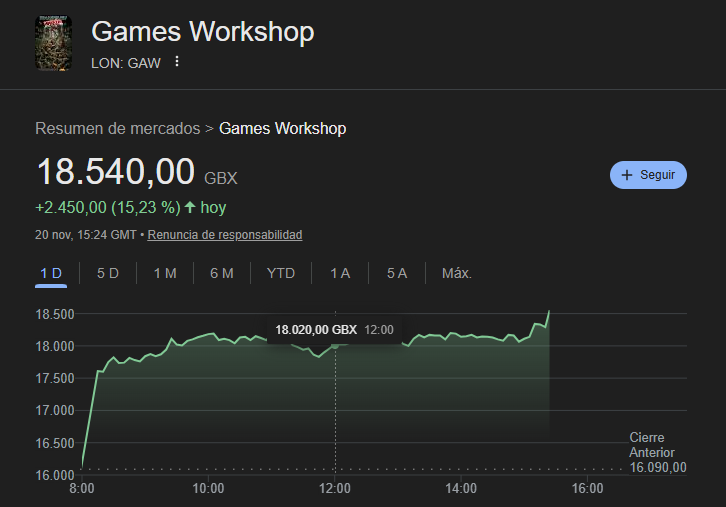
Task: Follow the stock with the Seguir button label
Action: click(657, 175)
